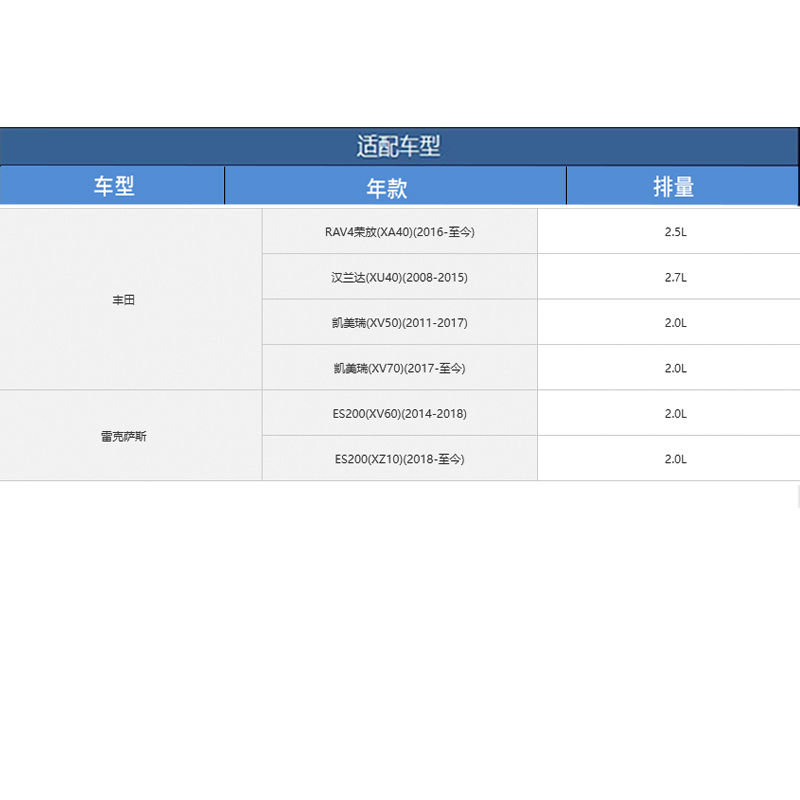Select 汉兰达(XU40)(2008-2015) row
The width and height of the screenshot is (800, 800).
coord(400,277)
